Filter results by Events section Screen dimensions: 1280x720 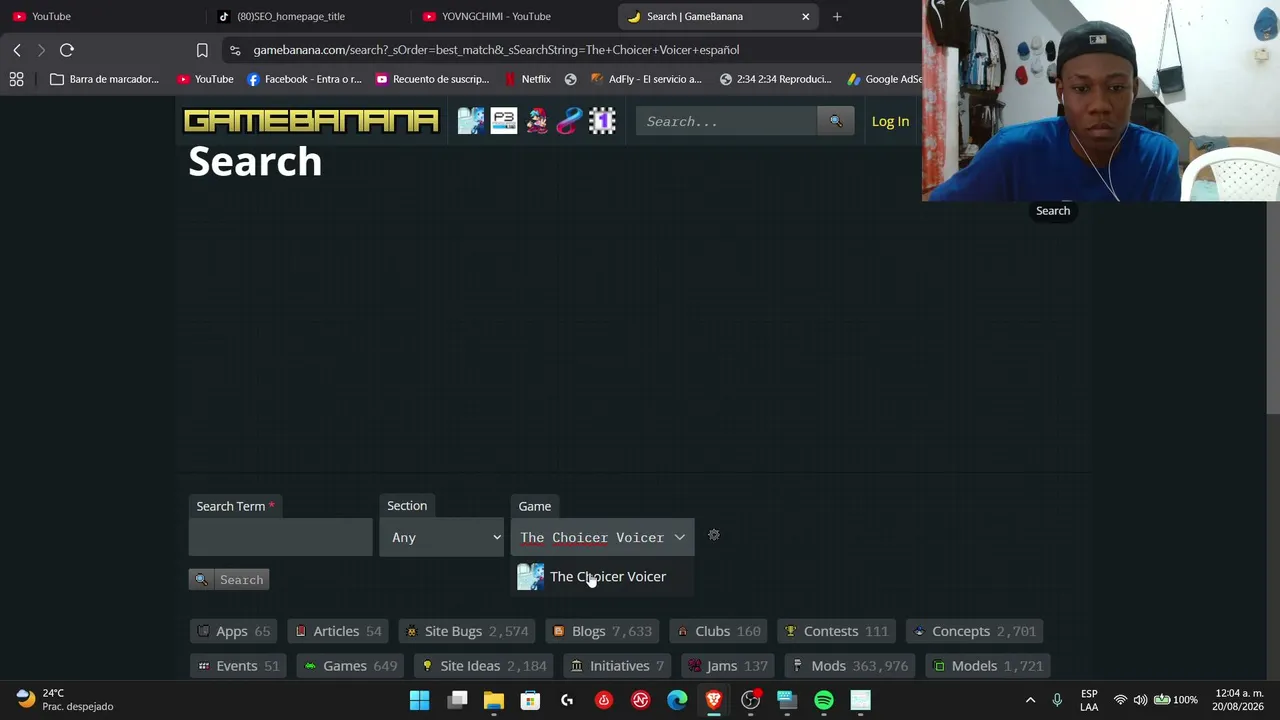coord(238,666)
